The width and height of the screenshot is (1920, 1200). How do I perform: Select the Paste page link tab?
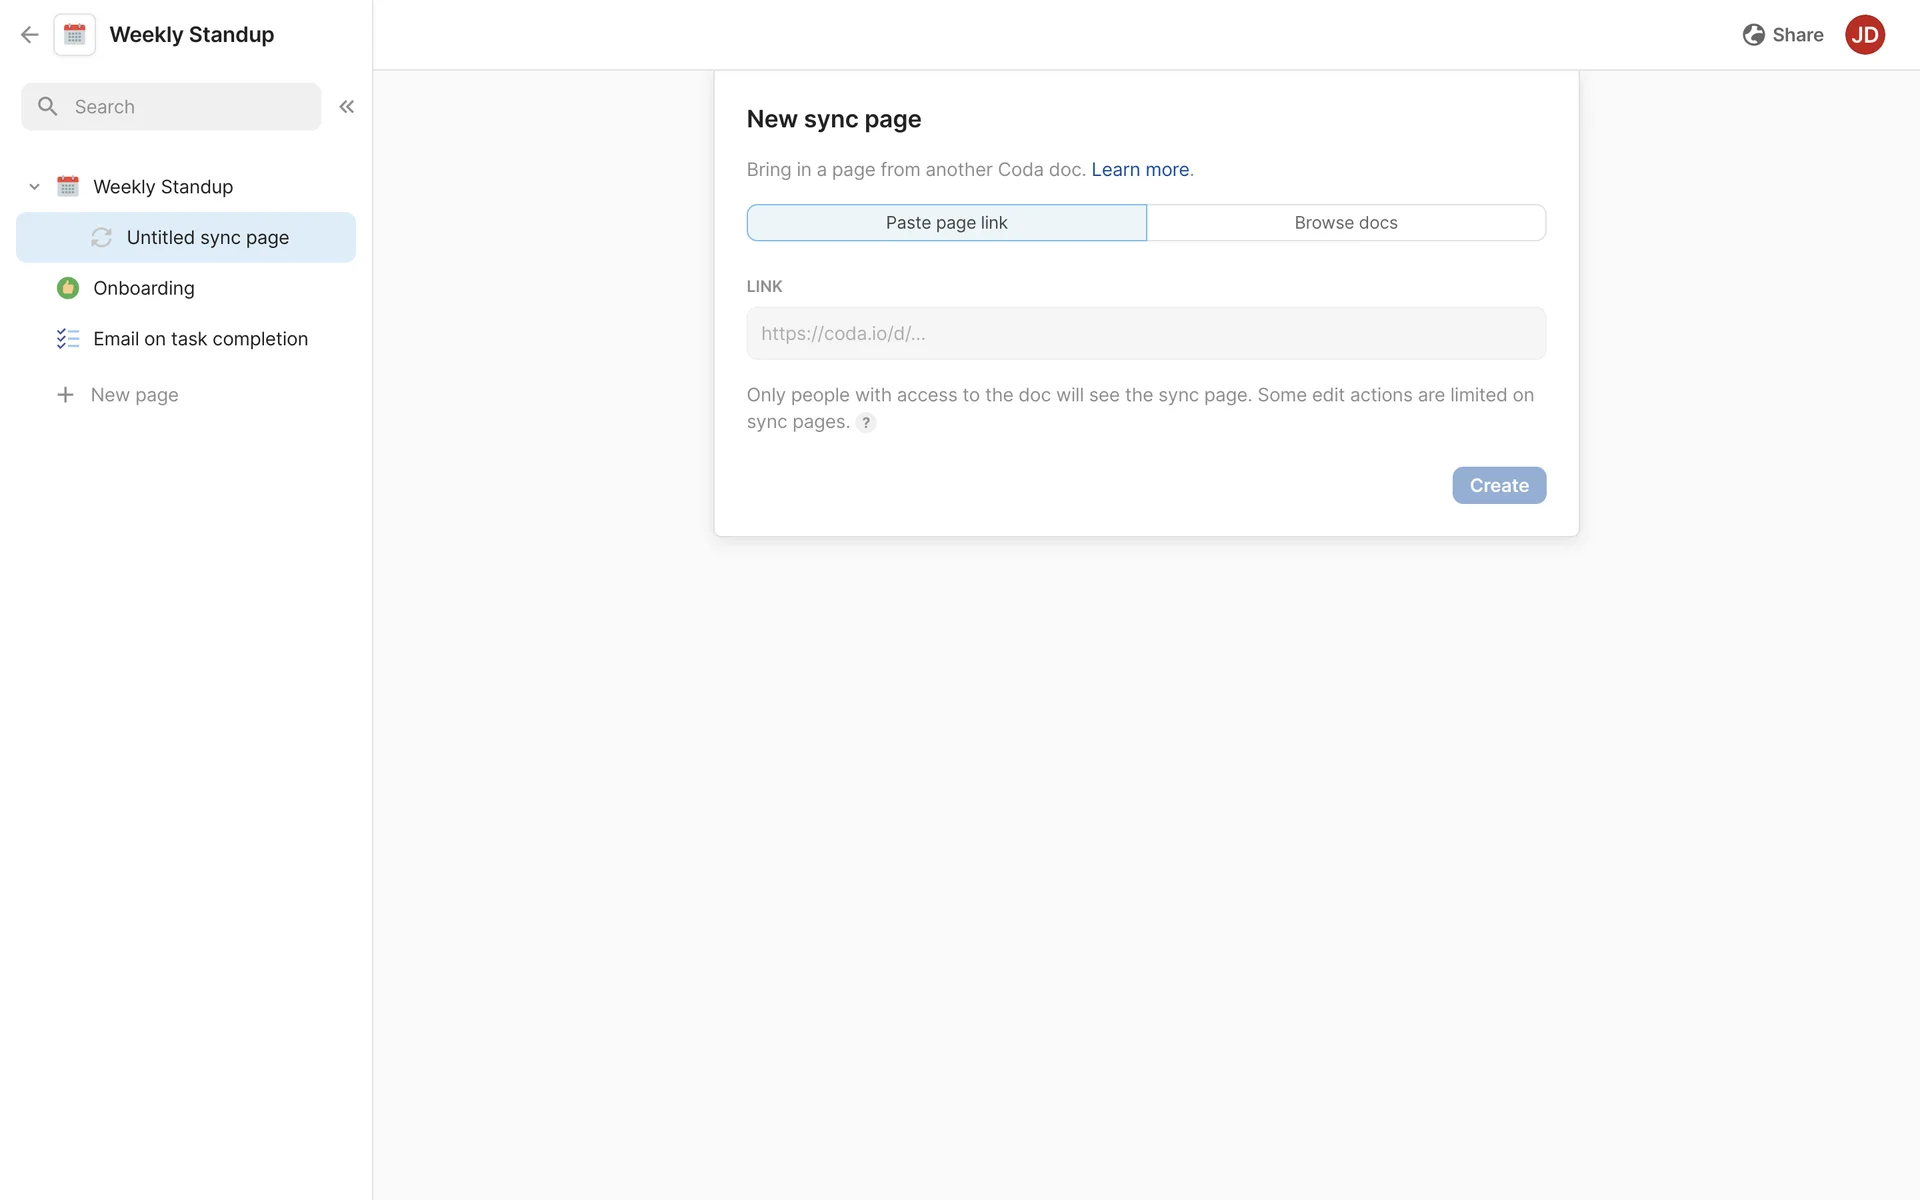click(x=946, y=223)
